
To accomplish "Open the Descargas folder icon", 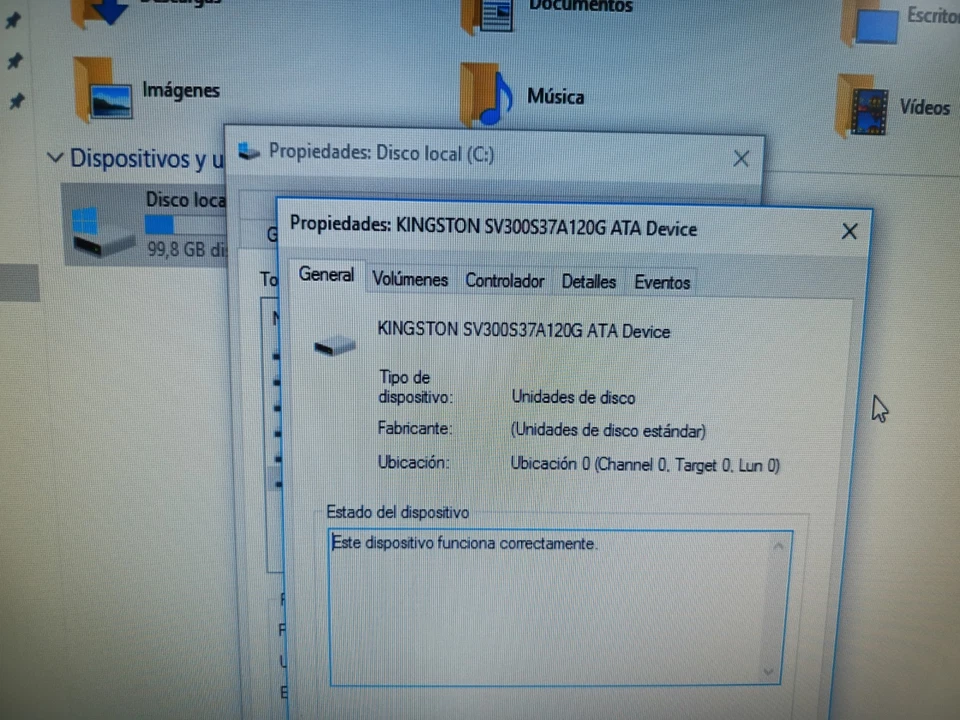I will point(103,10).
